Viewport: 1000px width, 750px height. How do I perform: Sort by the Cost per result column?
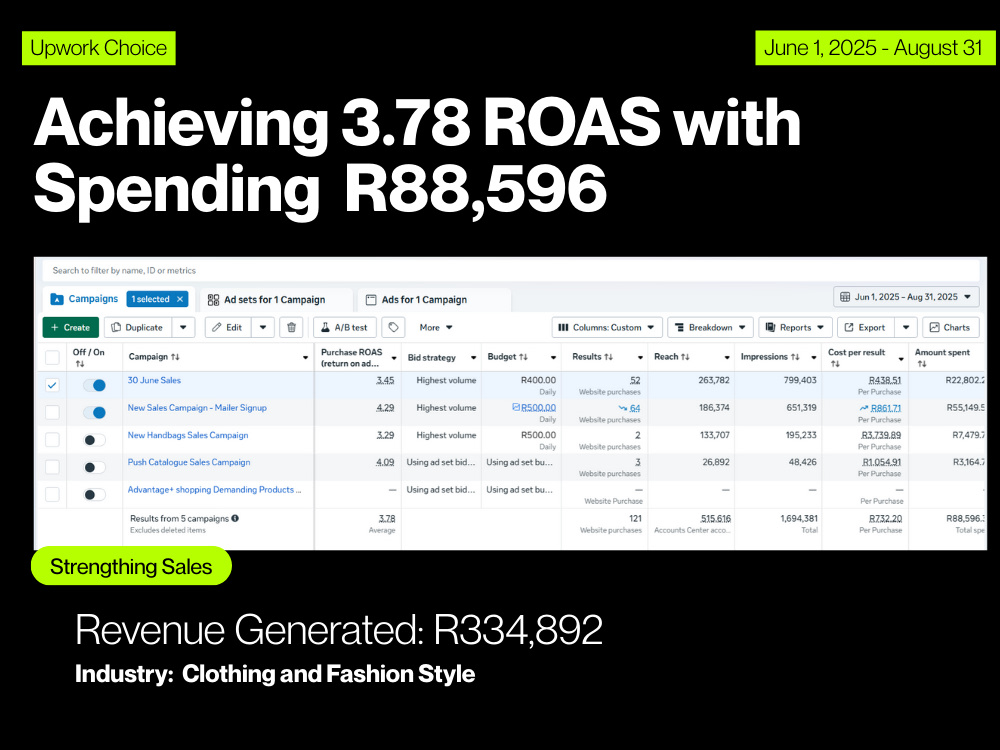pyautogui.click(x=857, y=357)
